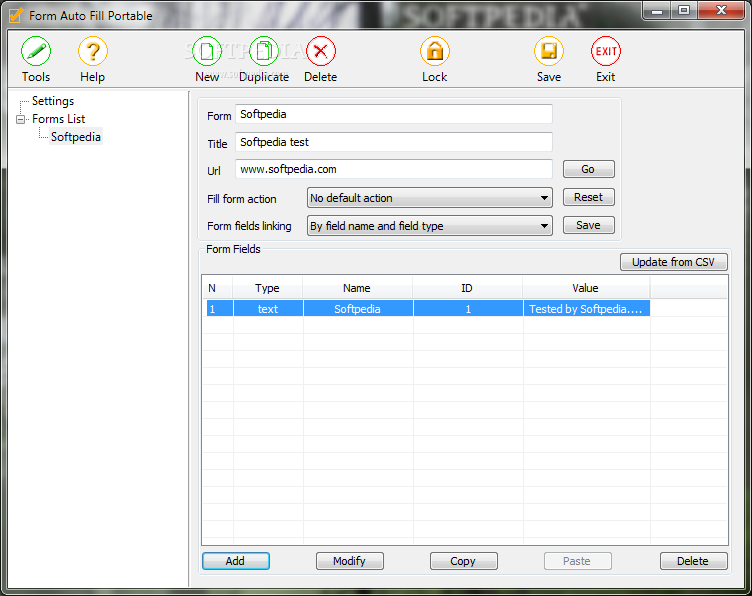
Task: Sort by the Name column header
Action: [x=357, y=288]
